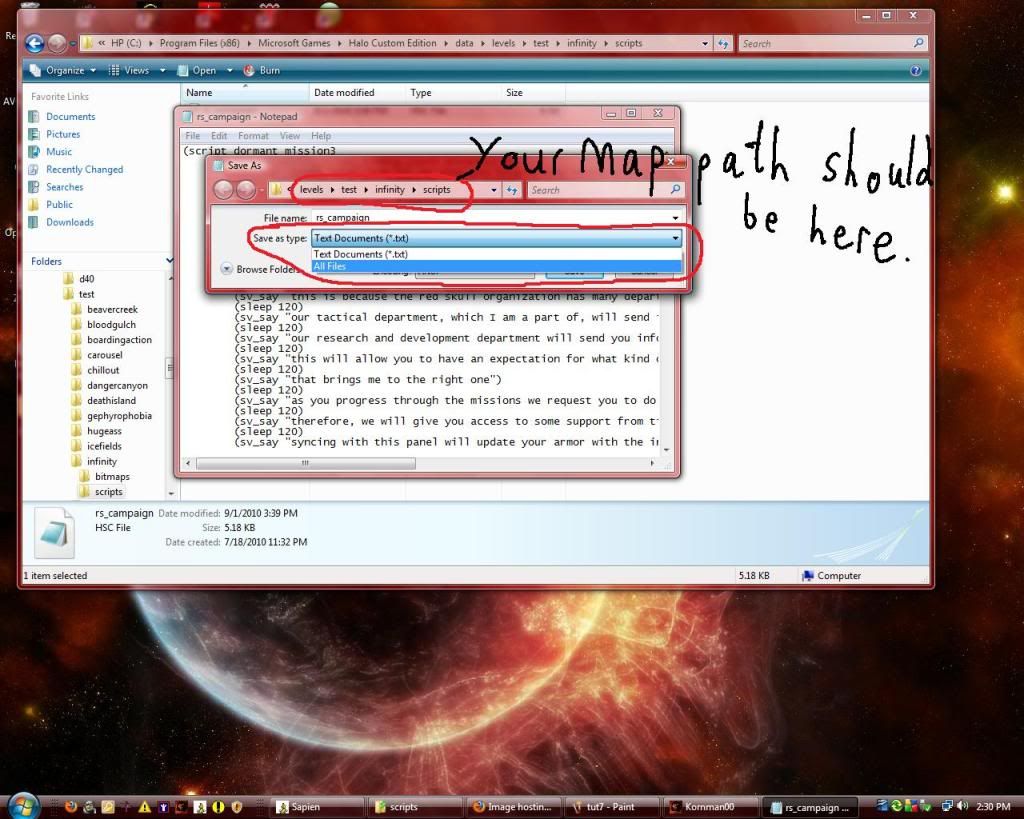
Task: Click the Computer status bar entry
Action: [831, 575]
